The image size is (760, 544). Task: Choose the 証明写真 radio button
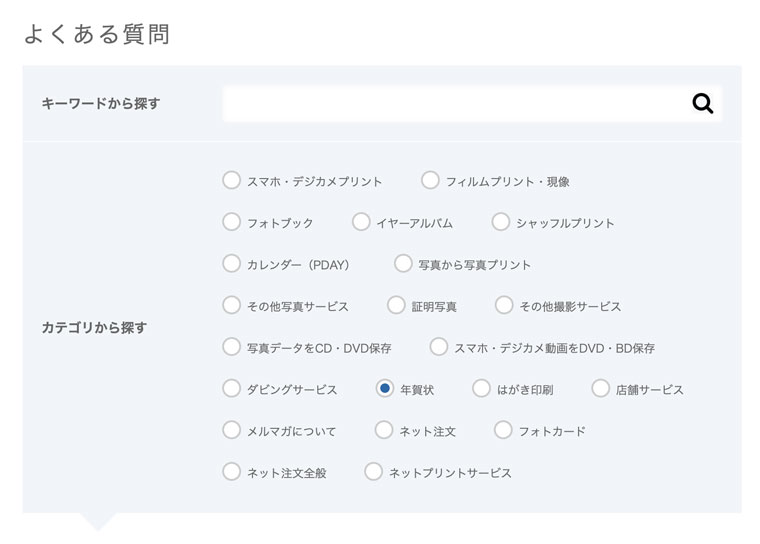396,305
